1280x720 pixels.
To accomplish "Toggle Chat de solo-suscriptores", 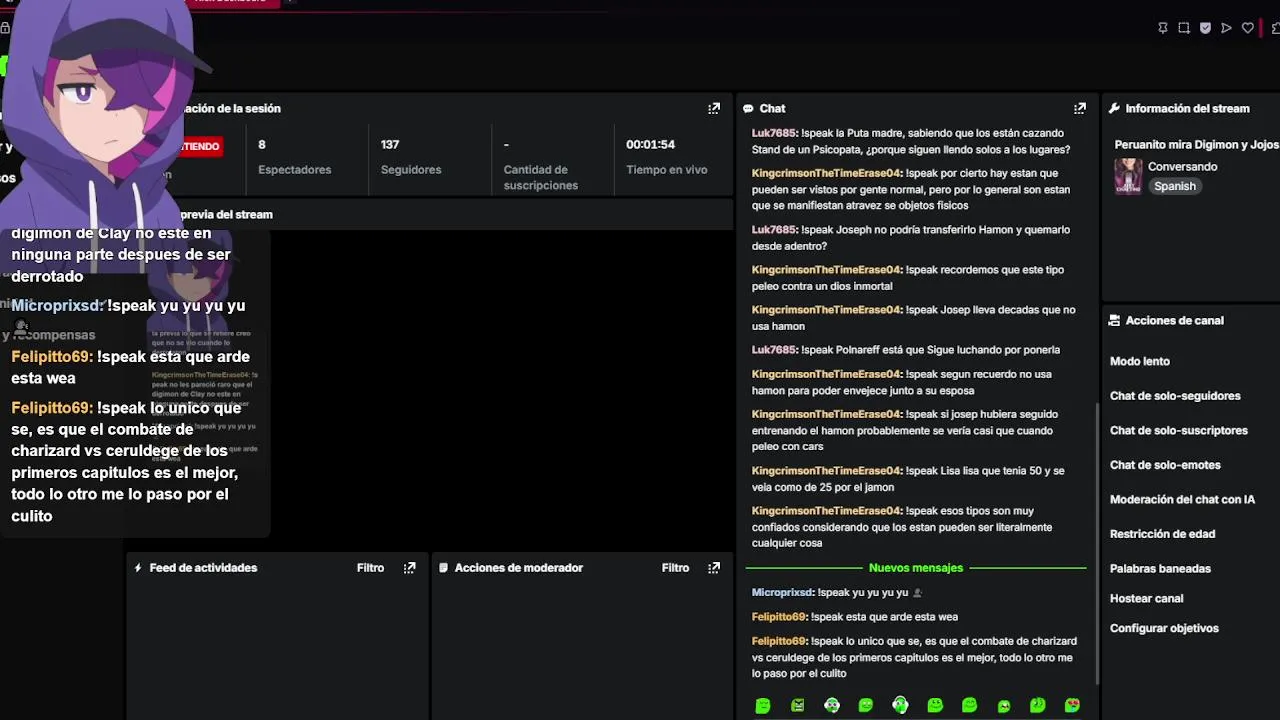I will [1179, 430].
